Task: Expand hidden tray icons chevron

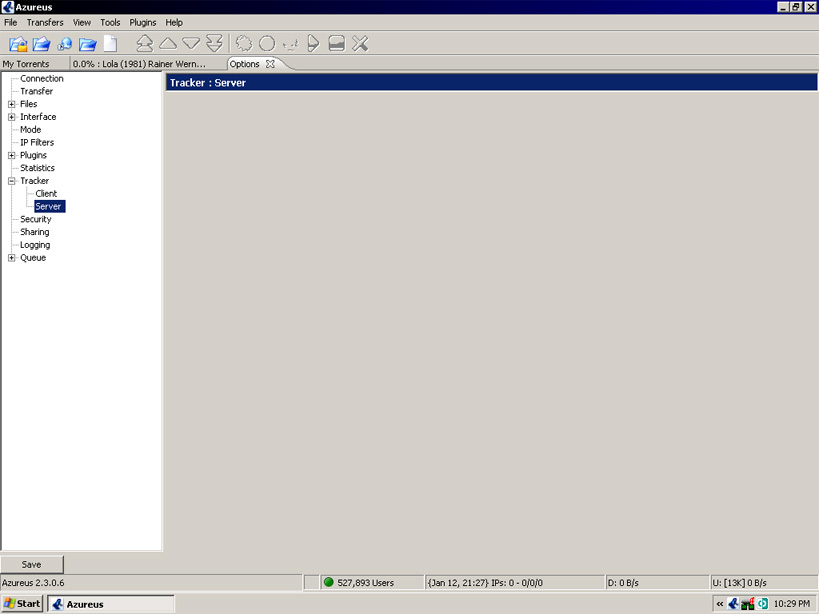Action: click(720, 604)
